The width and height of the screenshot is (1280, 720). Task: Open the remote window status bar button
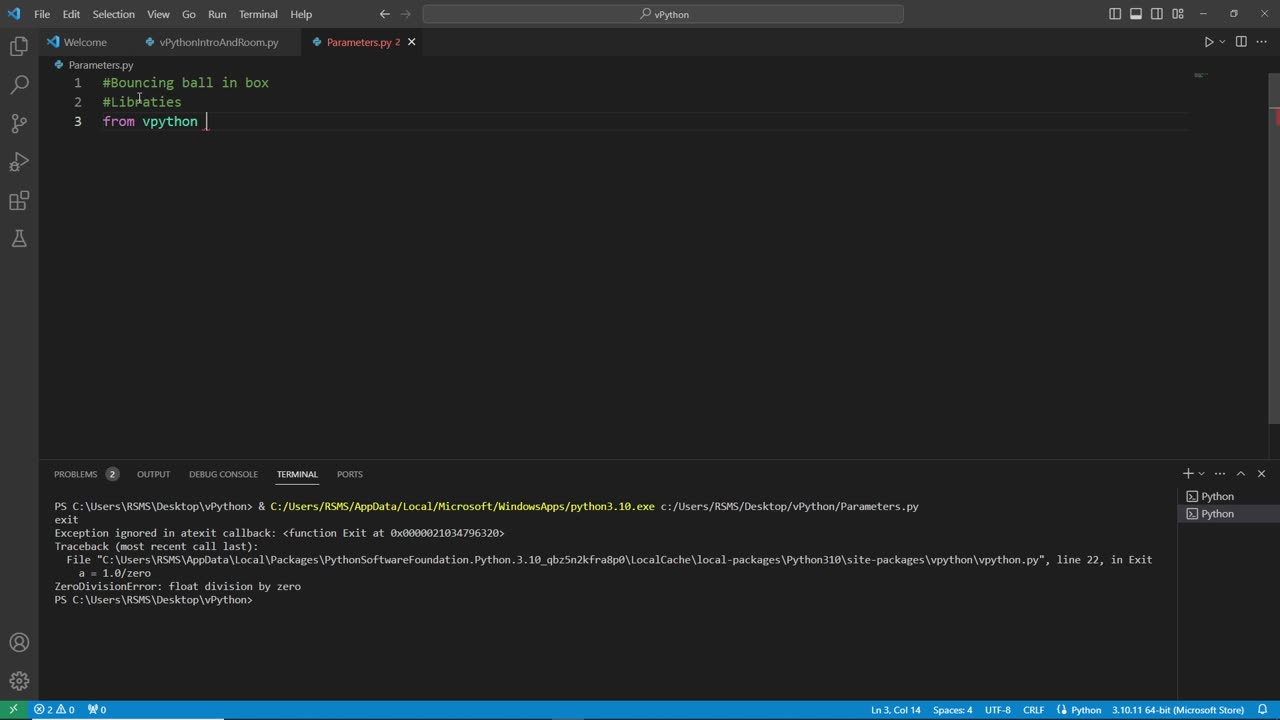tap(13, 710)
